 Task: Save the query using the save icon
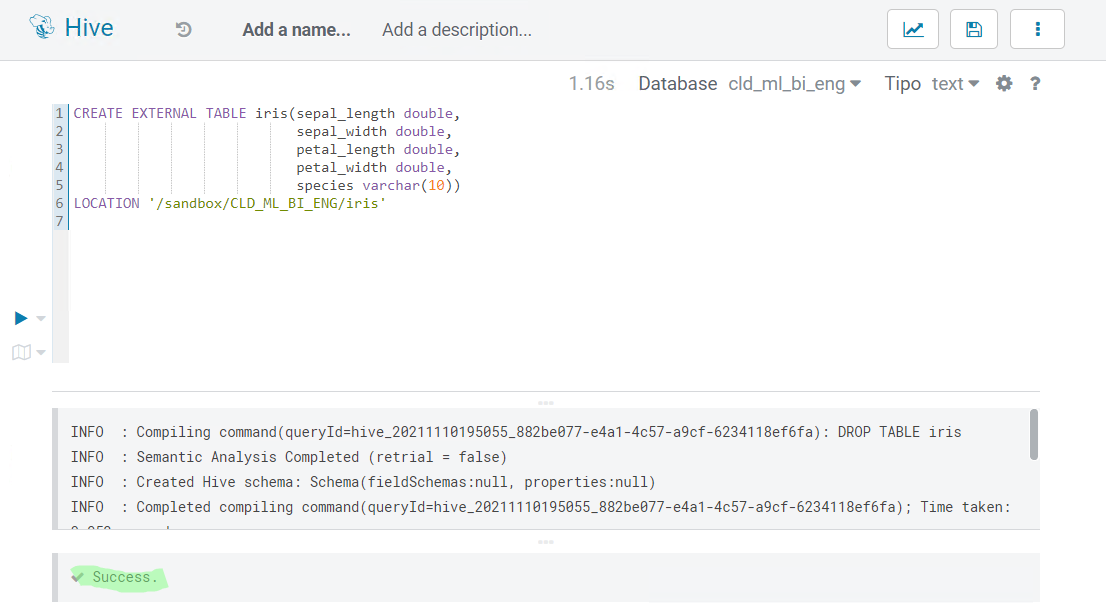point(973,29)
